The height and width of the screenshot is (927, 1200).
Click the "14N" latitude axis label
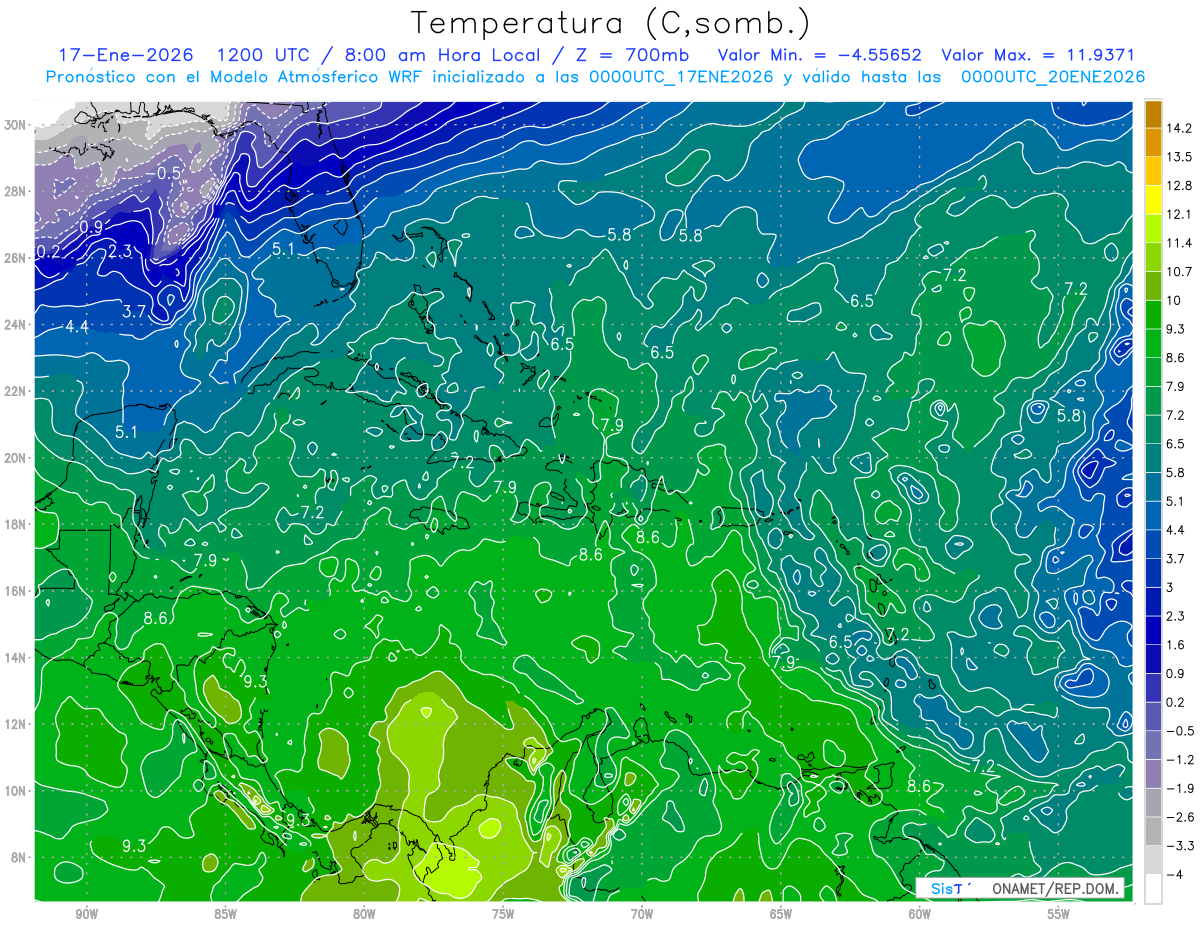14,658
